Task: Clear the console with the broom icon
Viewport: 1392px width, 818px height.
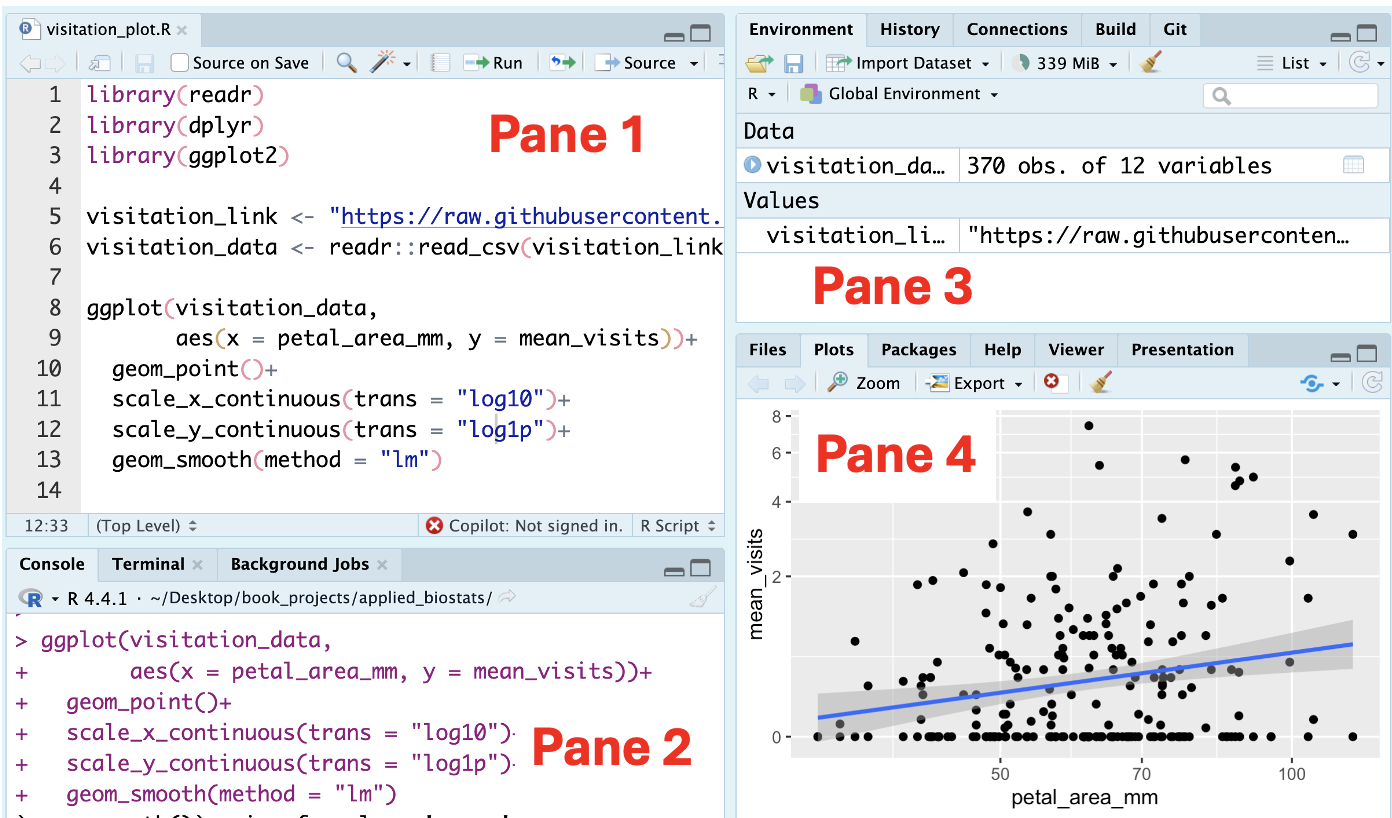Action: click(x=704, y=598)
